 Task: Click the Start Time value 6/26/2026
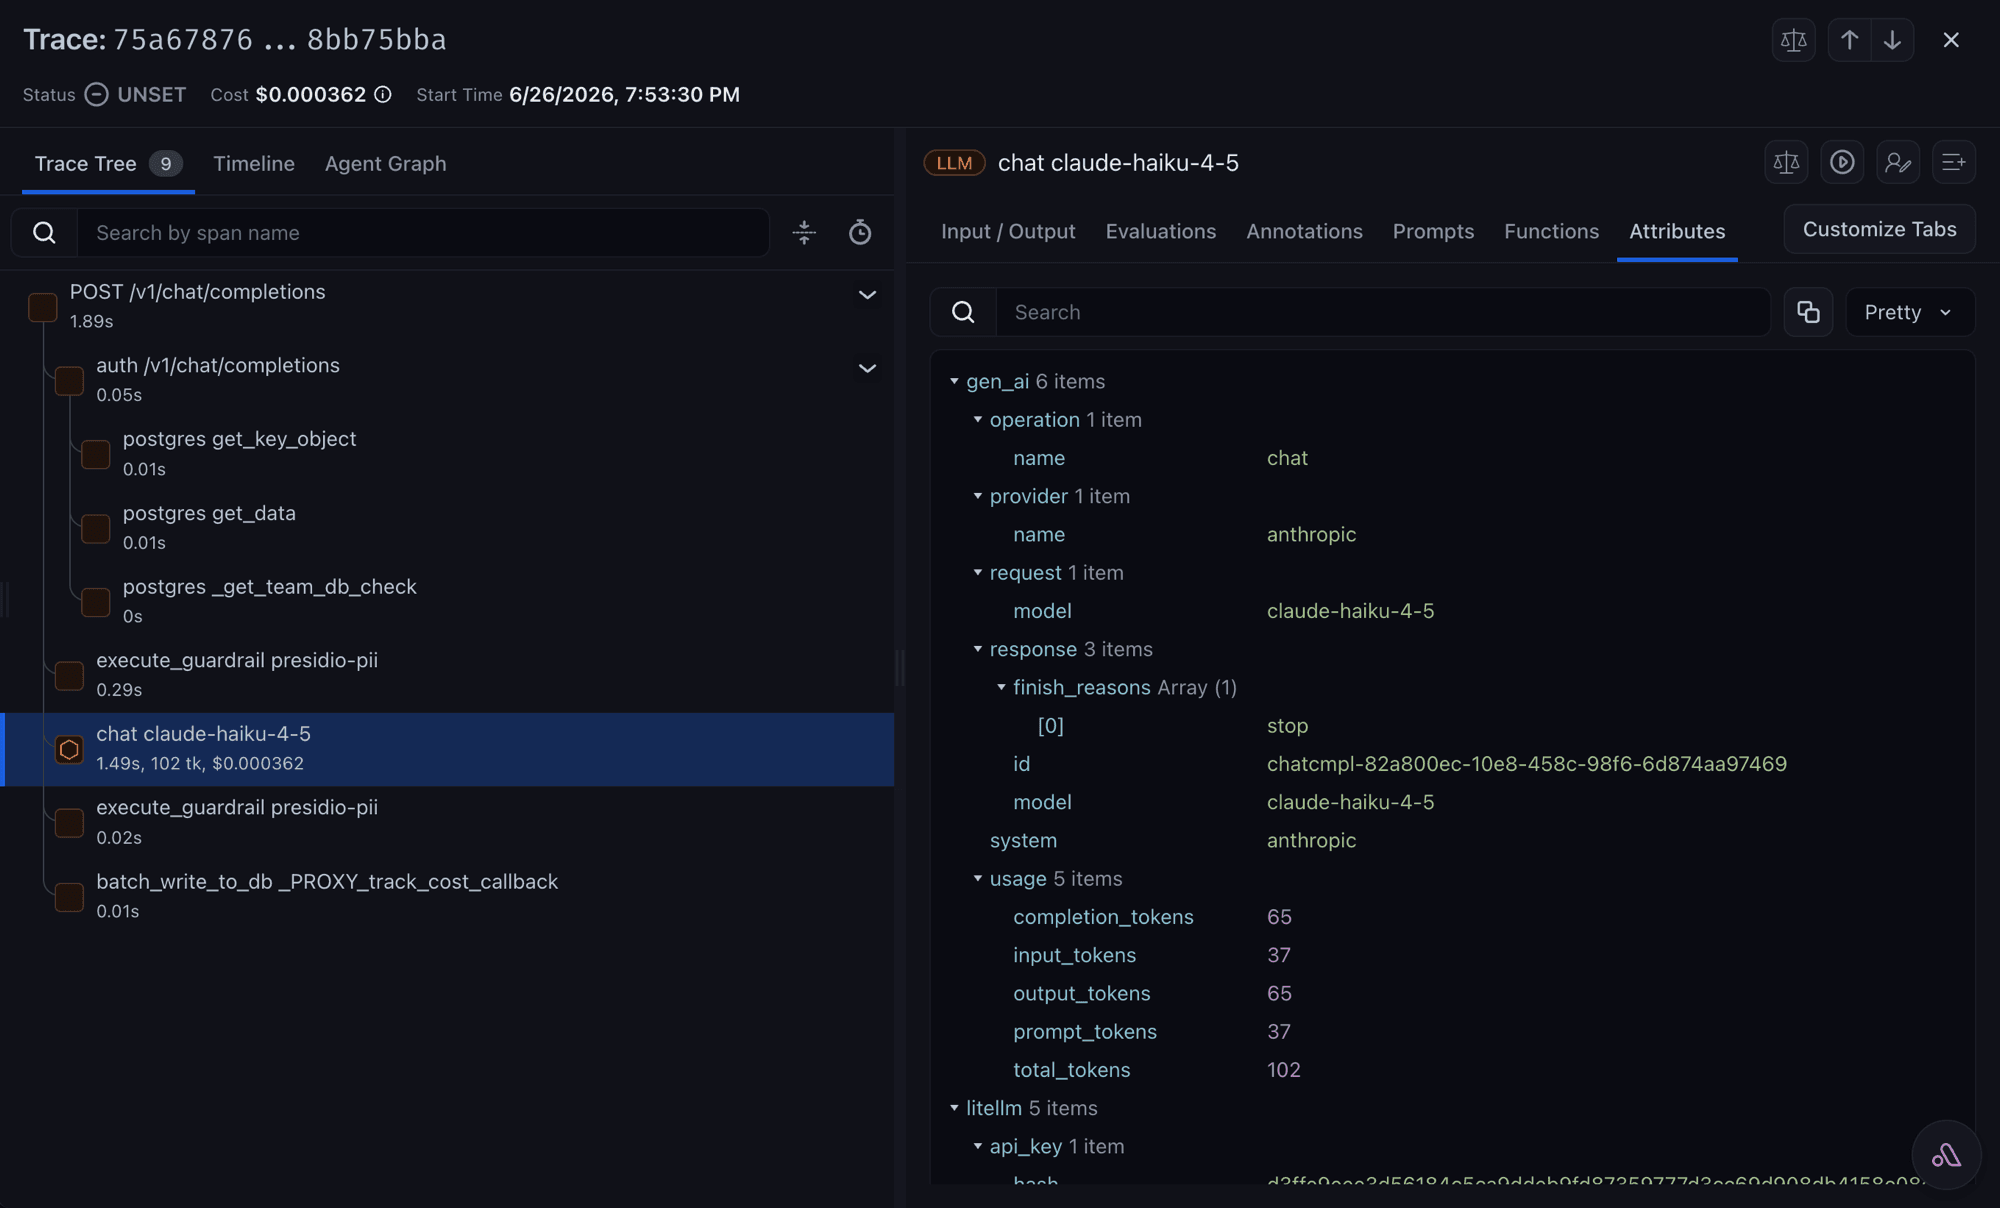point(624,94)
